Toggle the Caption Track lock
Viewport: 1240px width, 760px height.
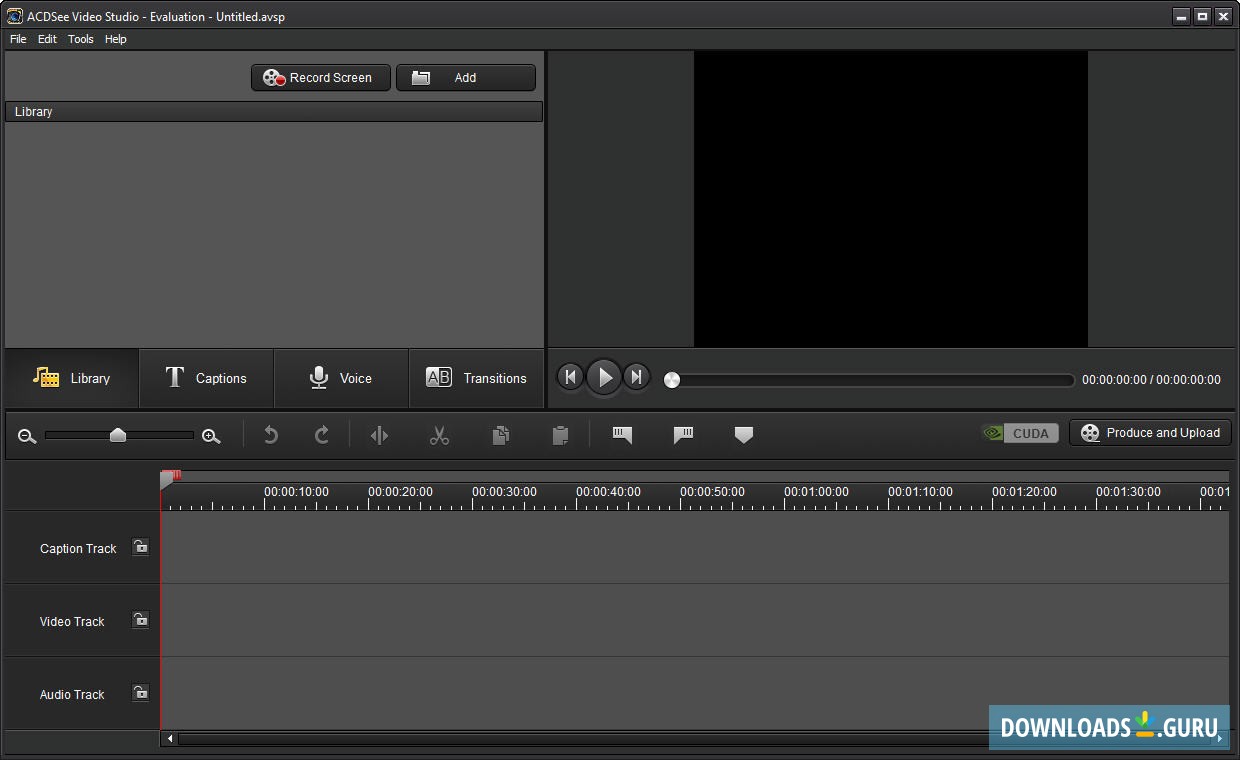[x=141, y=547]
